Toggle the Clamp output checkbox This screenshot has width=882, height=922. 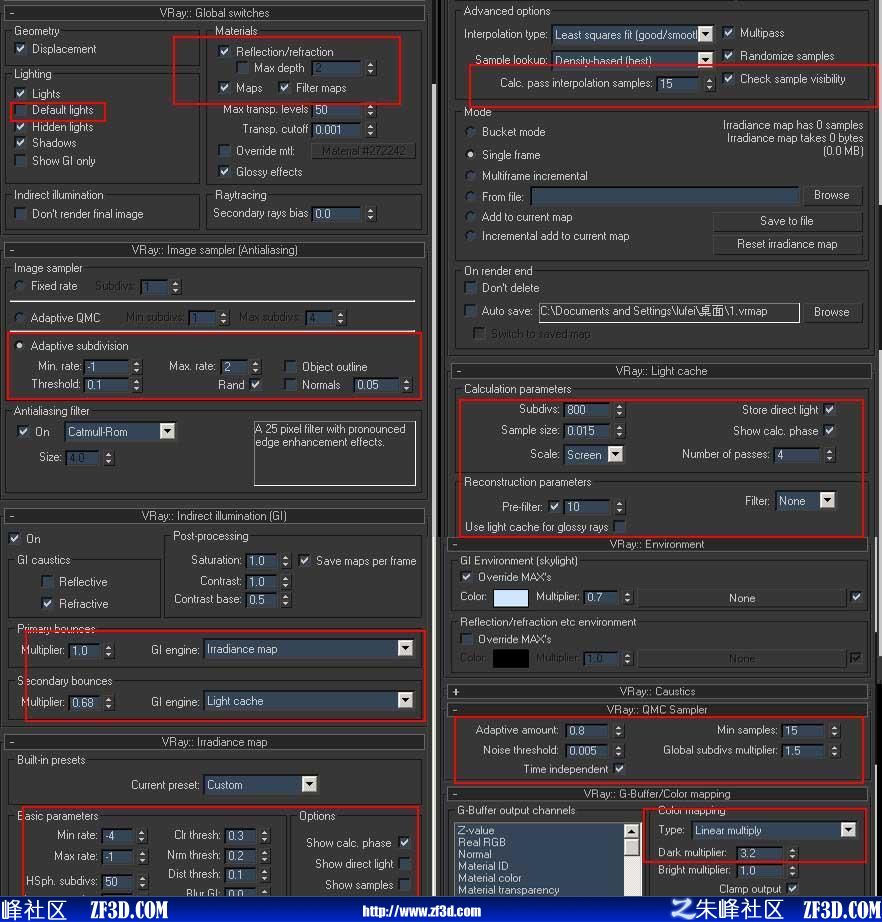tap(793, 888)
